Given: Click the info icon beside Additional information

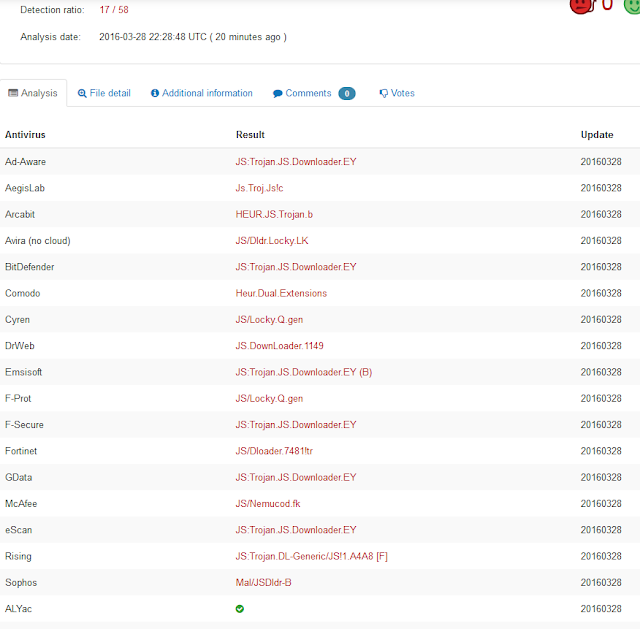Looking at the screenshot, I should (155, 93).
